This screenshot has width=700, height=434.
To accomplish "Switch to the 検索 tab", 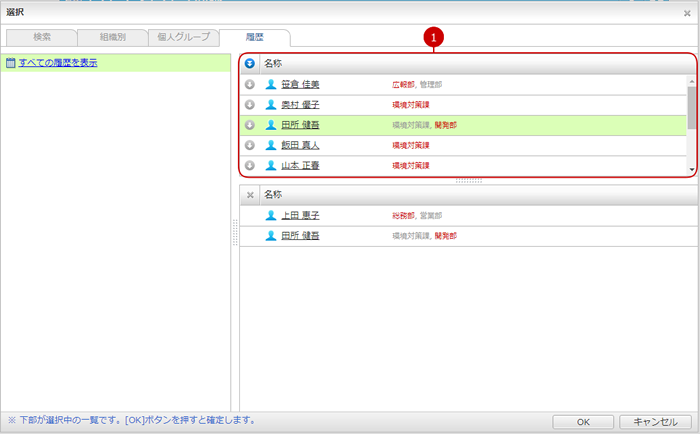I will 42,37.
